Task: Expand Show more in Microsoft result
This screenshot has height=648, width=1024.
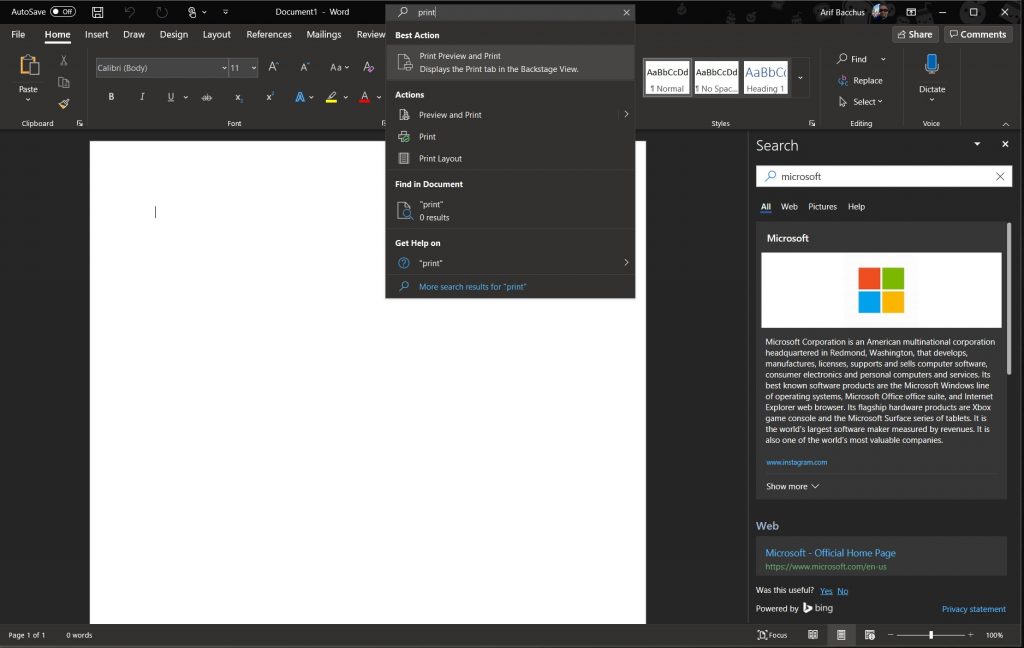Action: 792,486
